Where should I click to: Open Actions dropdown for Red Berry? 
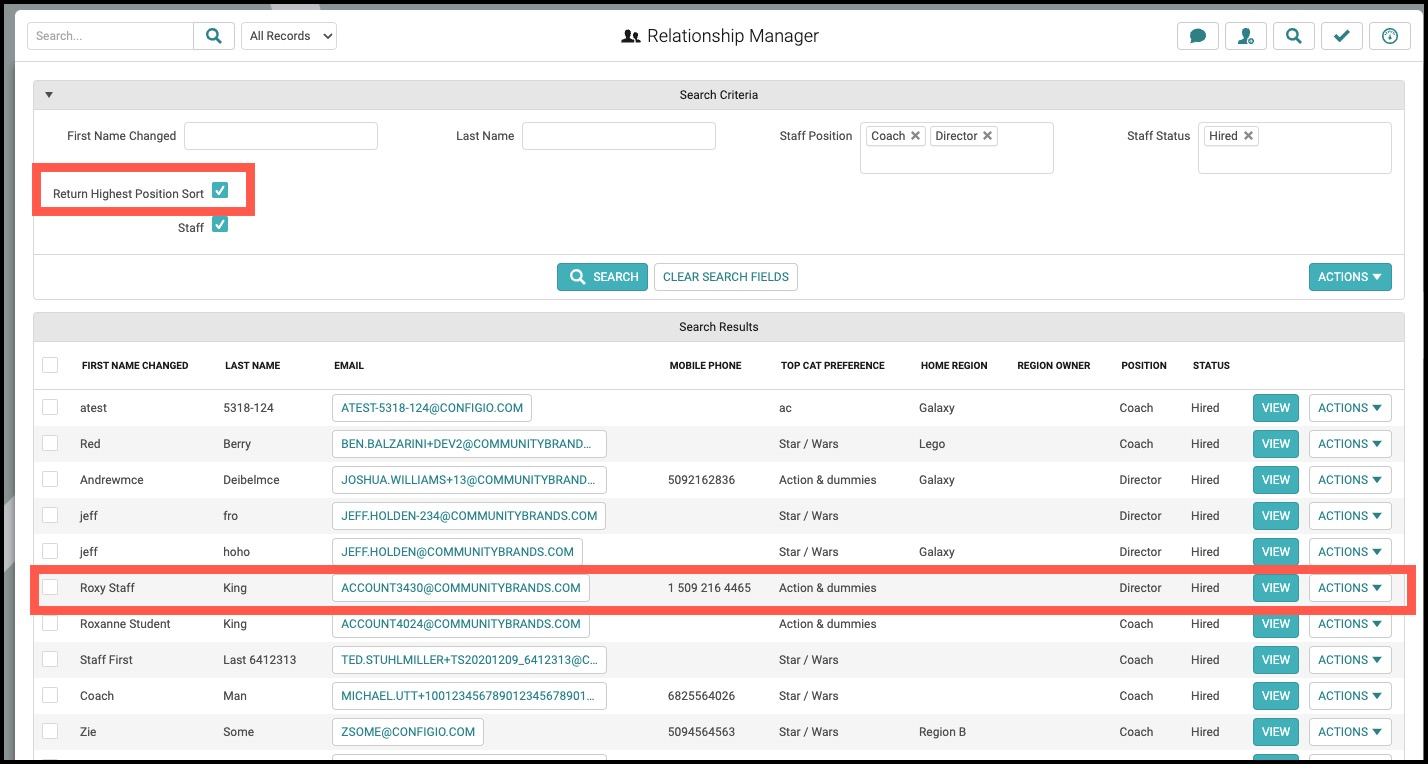tap(1350, 444)
